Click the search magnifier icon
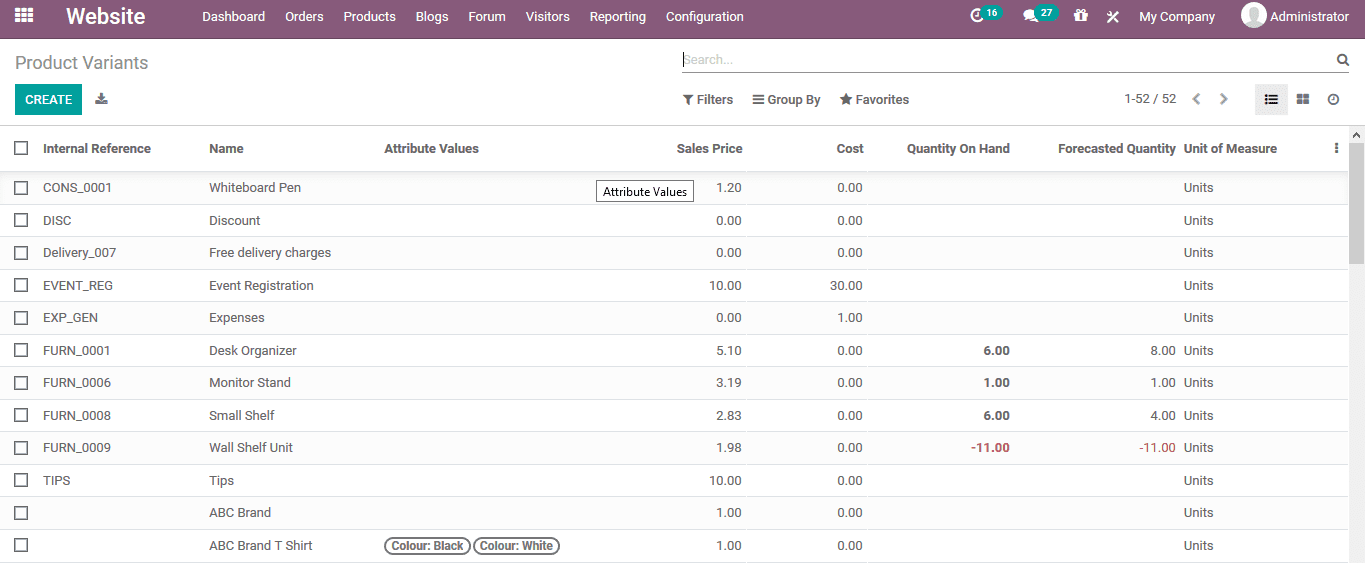This screenshot has width=1365, height=563. coord(1343,60)
